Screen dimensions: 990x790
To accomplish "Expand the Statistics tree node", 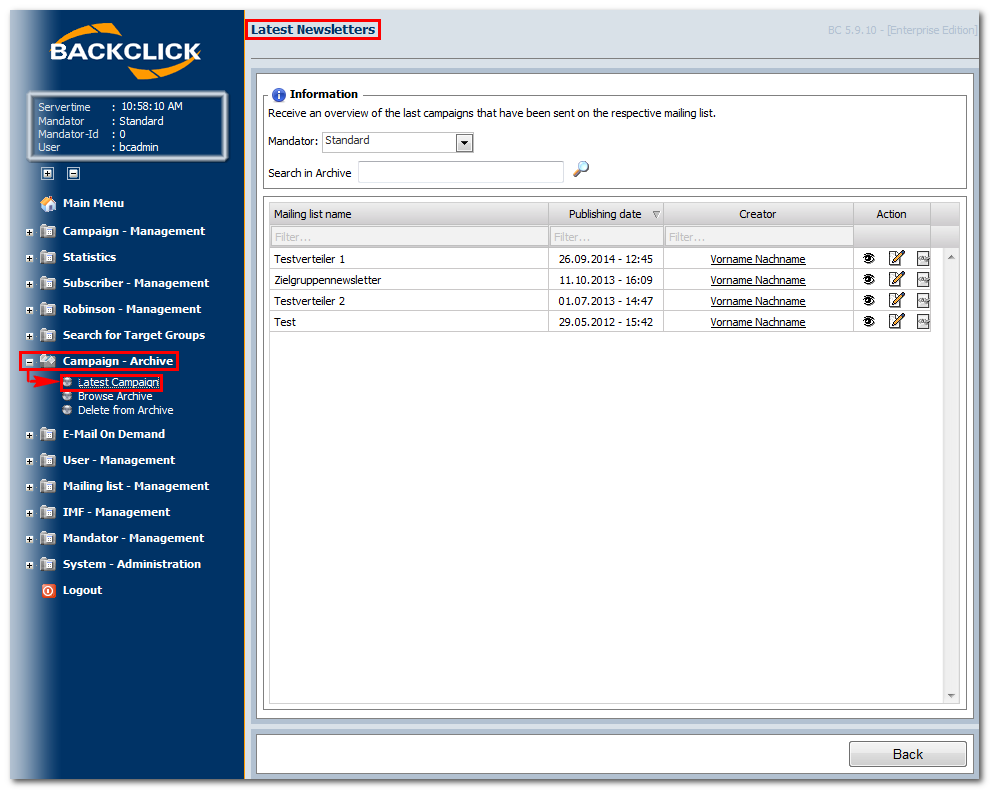I will click(29, 258).
